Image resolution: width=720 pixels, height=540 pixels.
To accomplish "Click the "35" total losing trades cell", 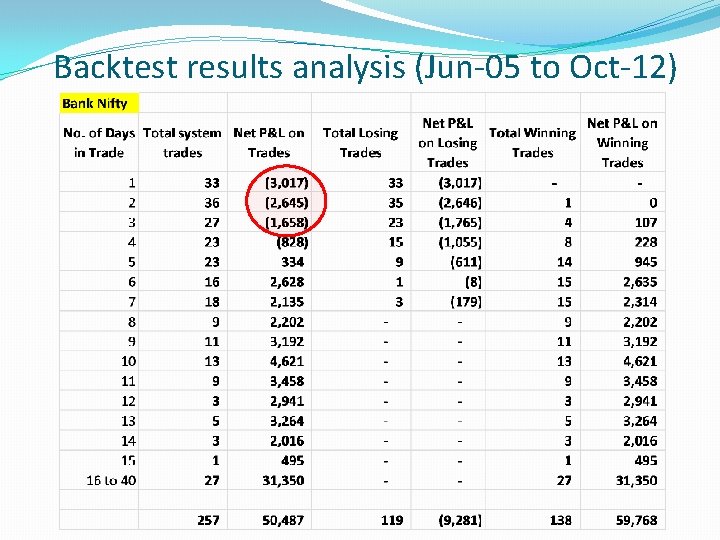I will [x=396, y=202].
